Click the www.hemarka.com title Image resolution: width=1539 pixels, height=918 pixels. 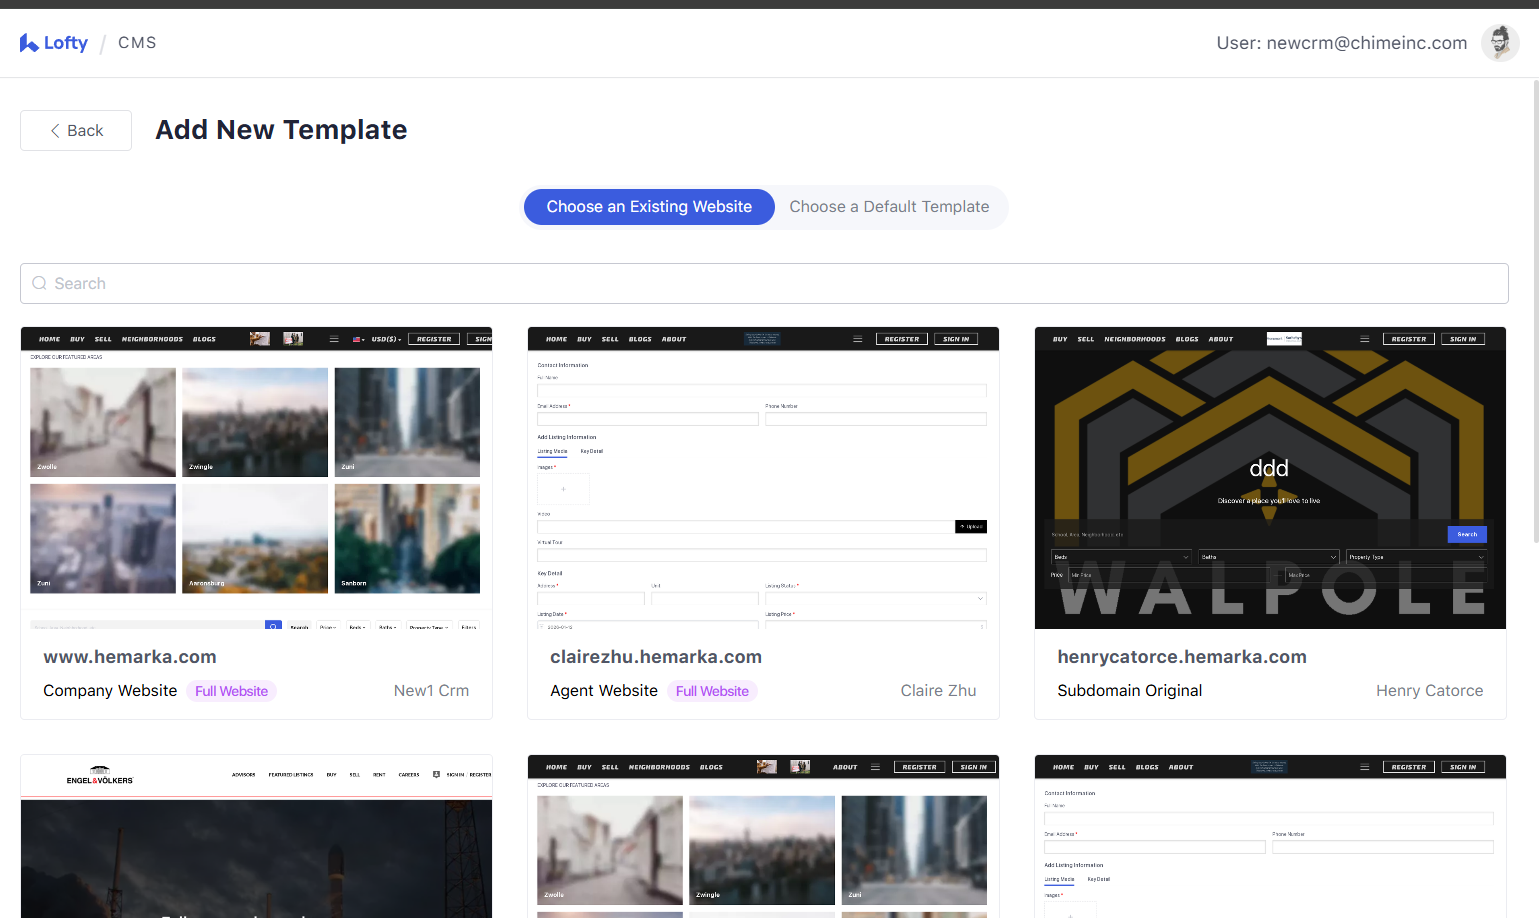[x=130, y=657]
